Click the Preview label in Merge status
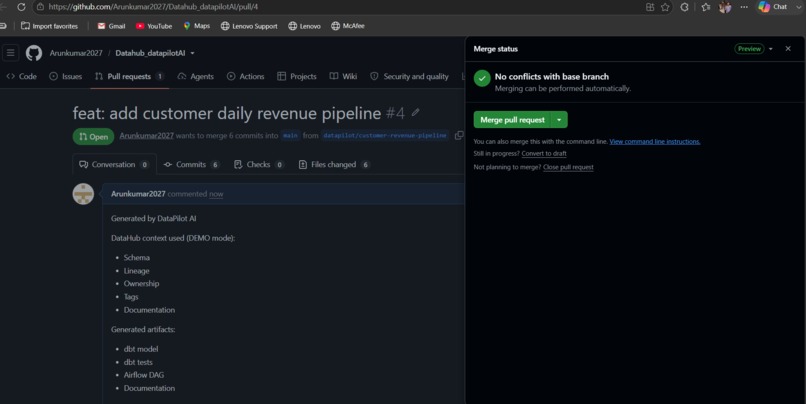Screen dimensions: 806x404 click(x=749, y=49)
